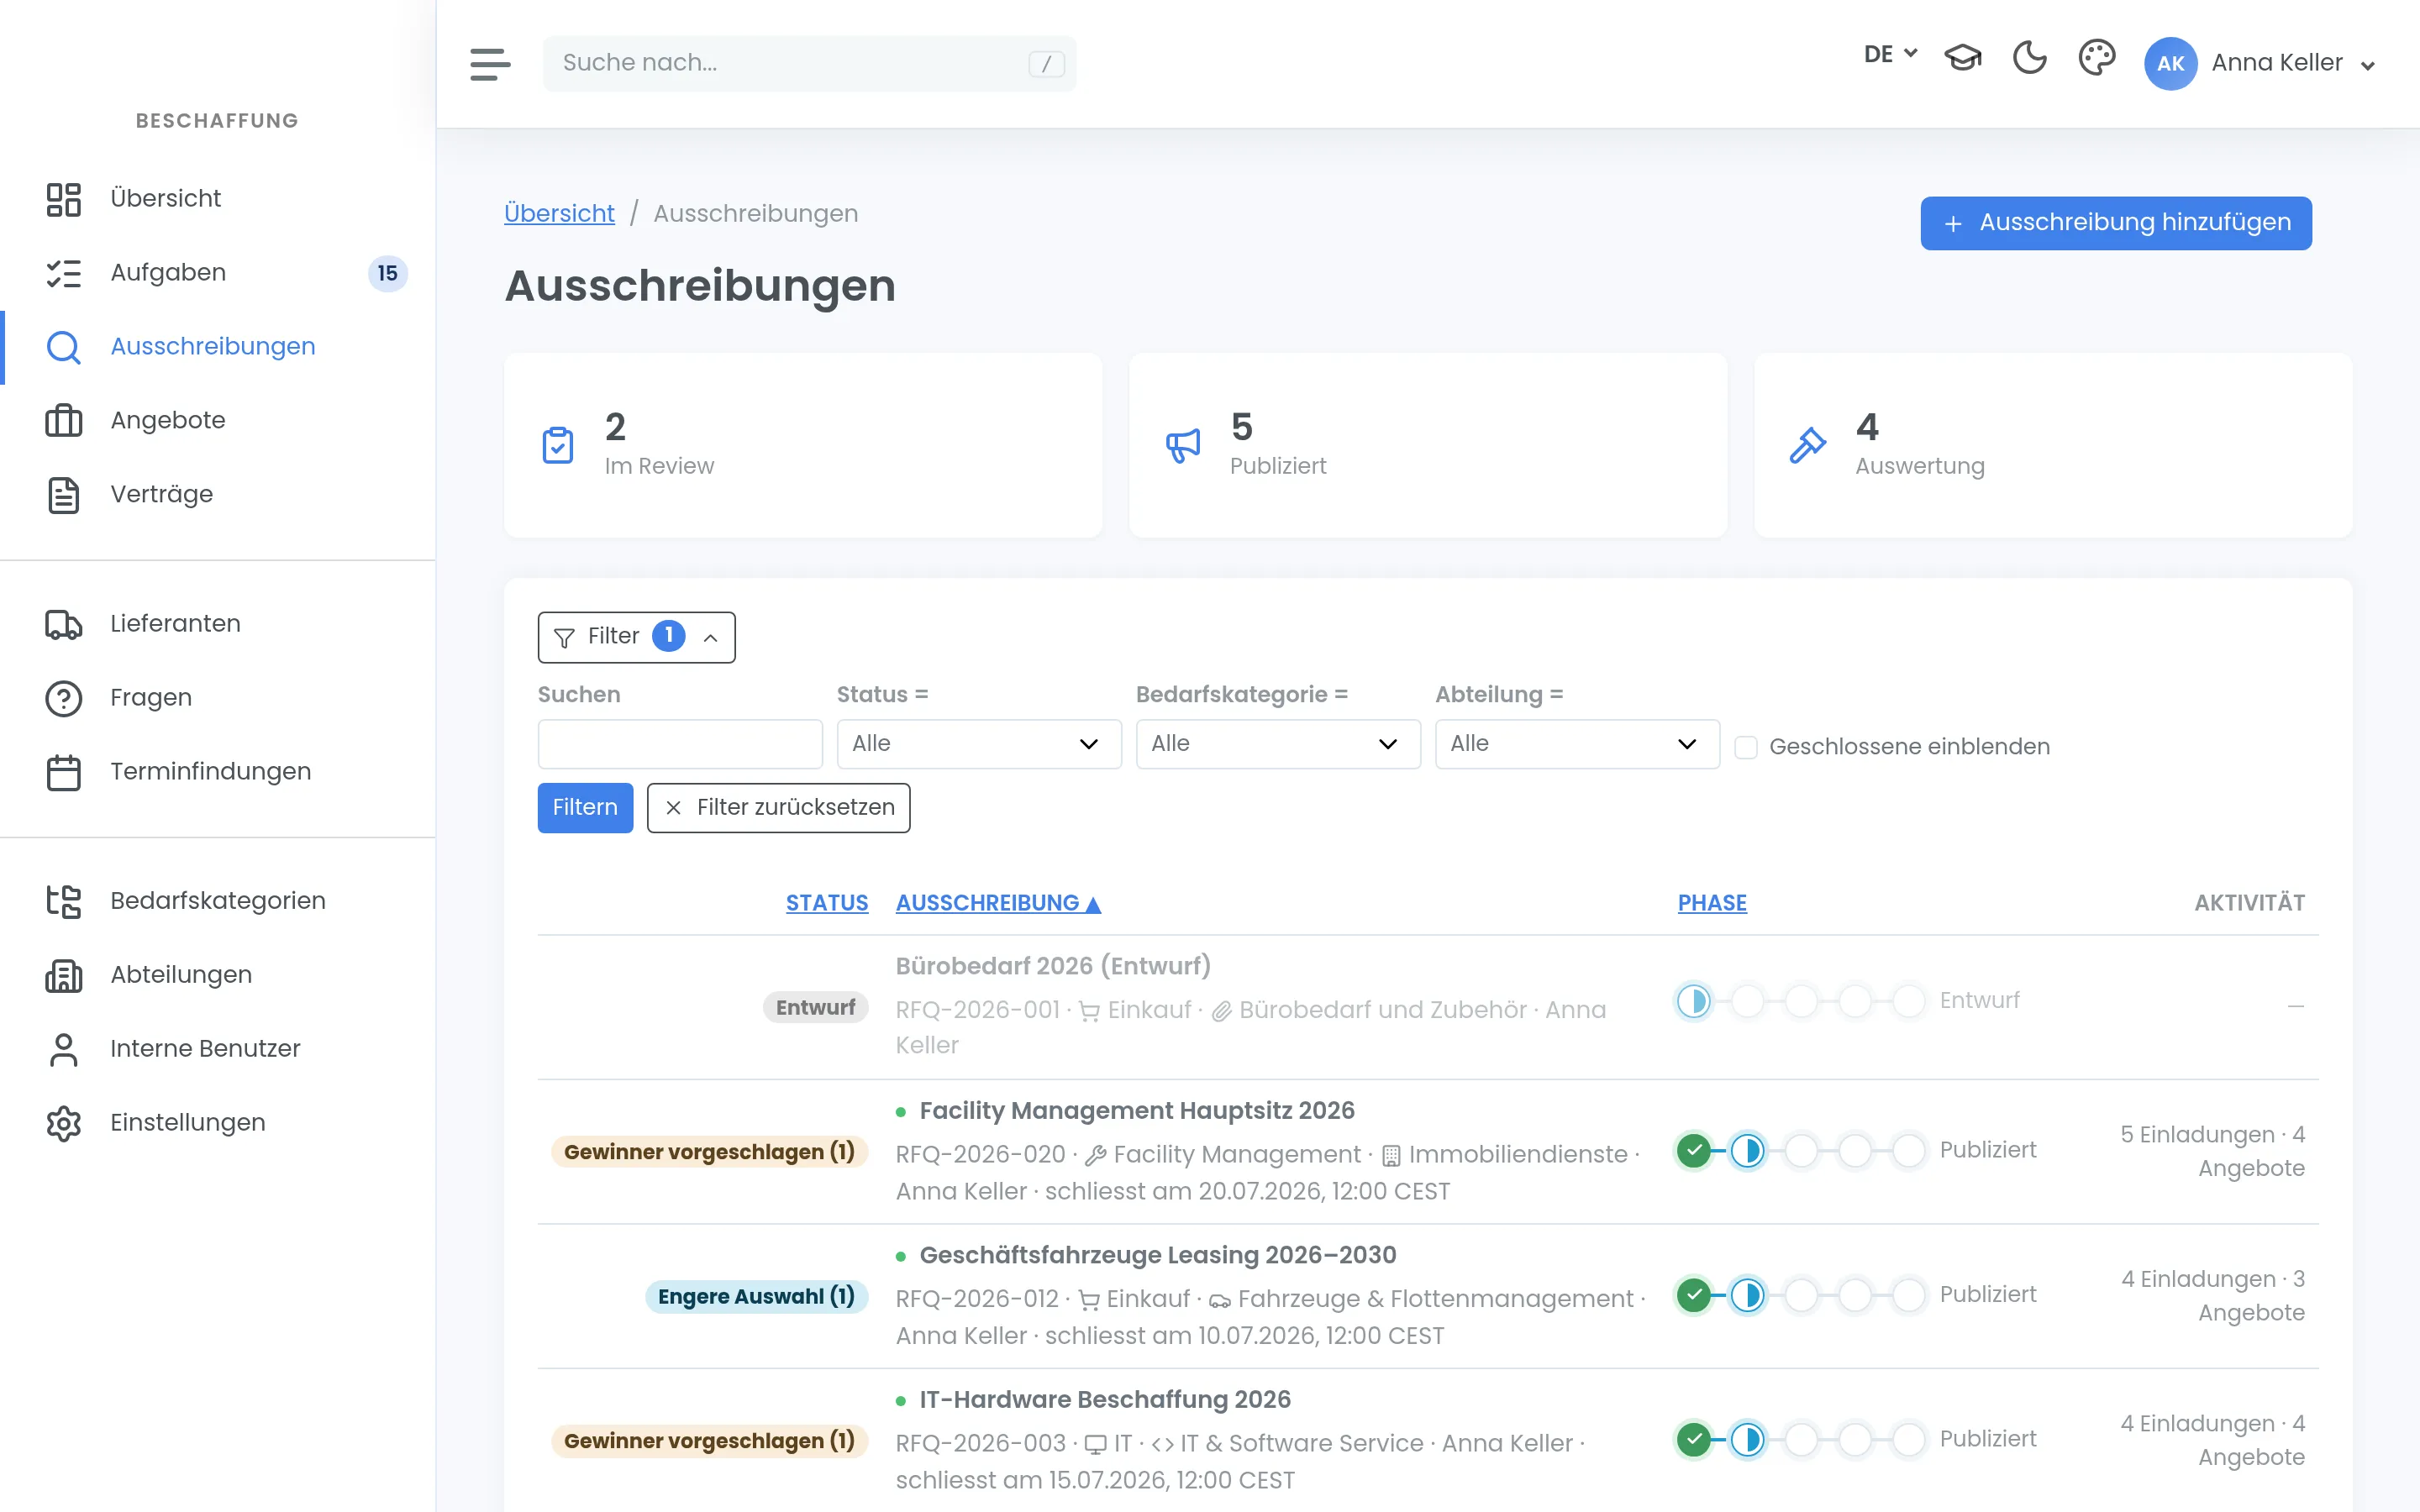Open the Bedarfskategorie filter dropdown
2420x1512 pixels.
pyautogui.click(x=1277, y=744)
